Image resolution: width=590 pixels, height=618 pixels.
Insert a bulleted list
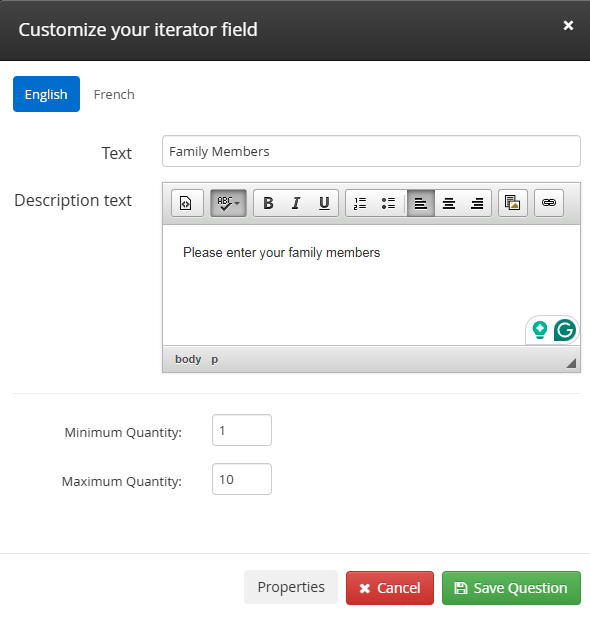[x=388, y=203]
